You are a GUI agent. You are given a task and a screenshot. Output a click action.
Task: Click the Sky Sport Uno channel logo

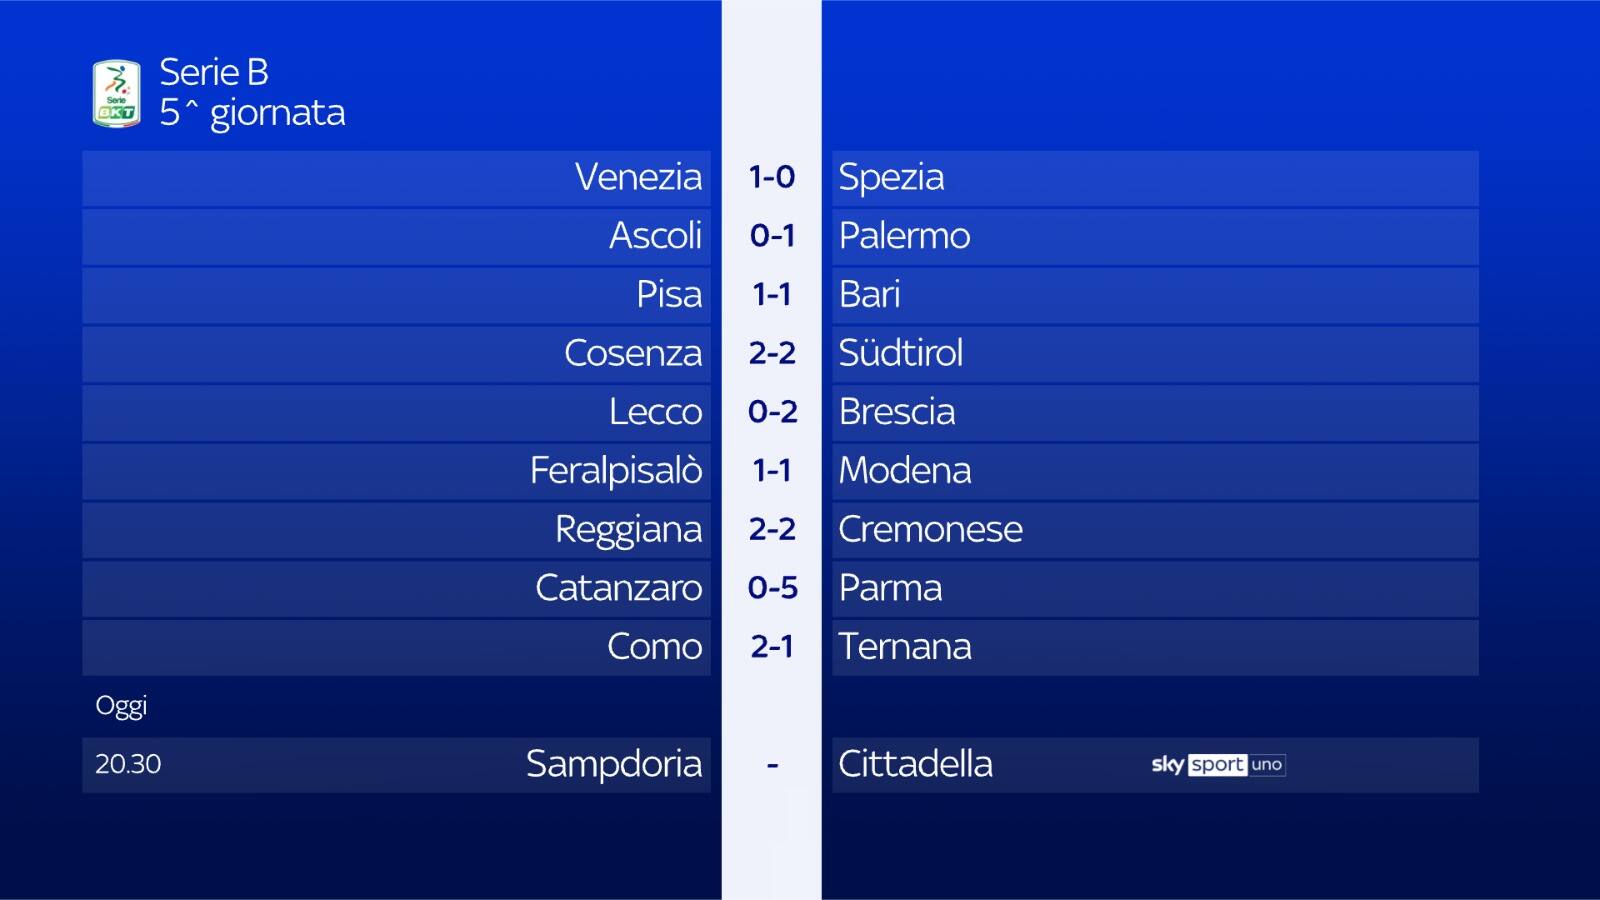coord(1217,765)
